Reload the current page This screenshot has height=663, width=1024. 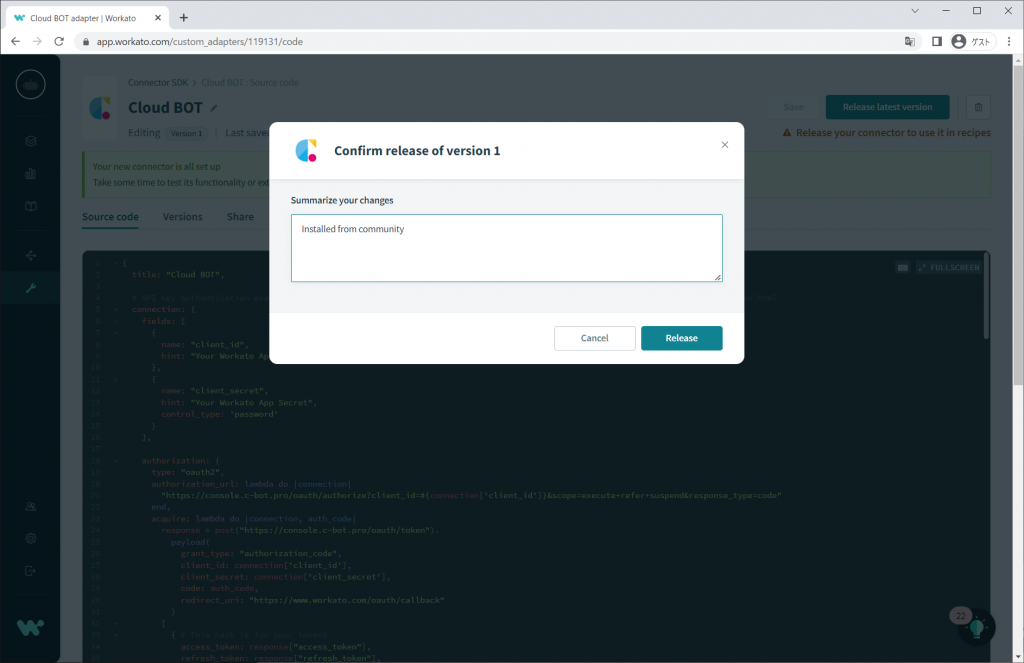tap(59, 42)
